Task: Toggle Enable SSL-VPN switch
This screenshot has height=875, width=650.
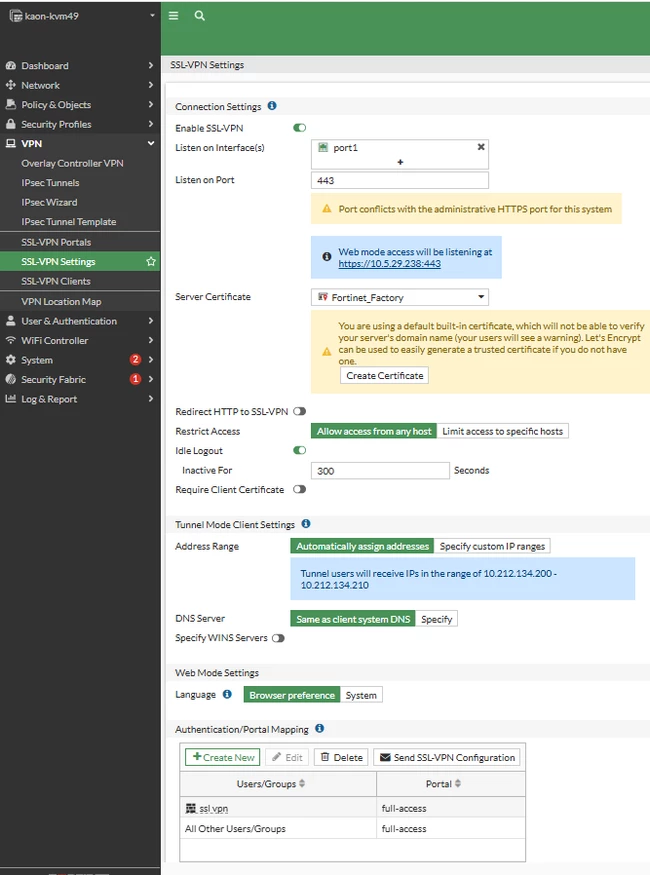Action: pos(300,128)
